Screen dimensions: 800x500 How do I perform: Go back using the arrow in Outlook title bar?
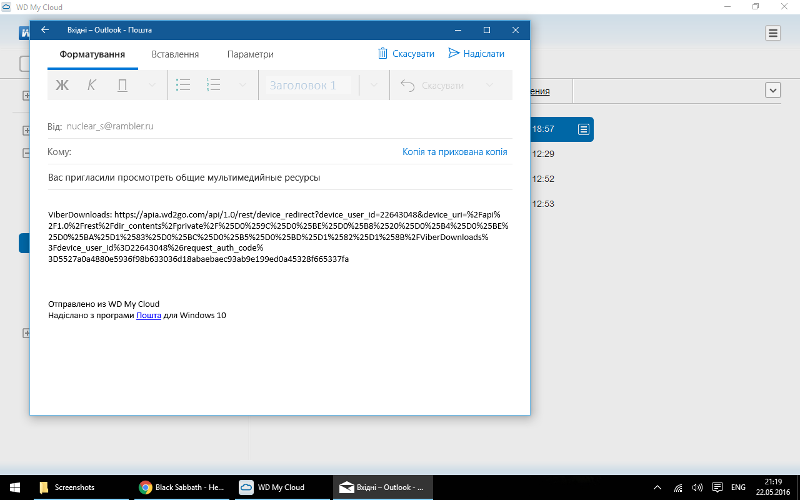(45, 30)
